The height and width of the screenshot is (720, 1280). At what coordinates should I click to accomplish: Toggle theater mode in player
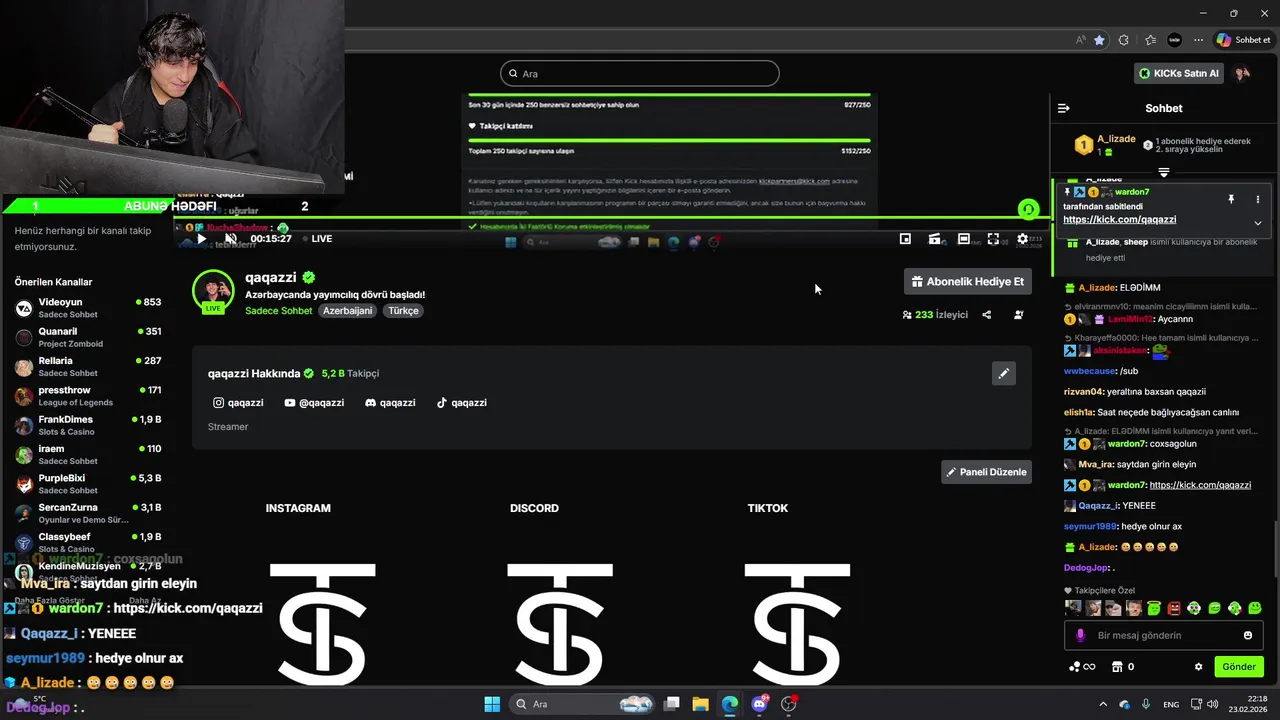point(963,239)
